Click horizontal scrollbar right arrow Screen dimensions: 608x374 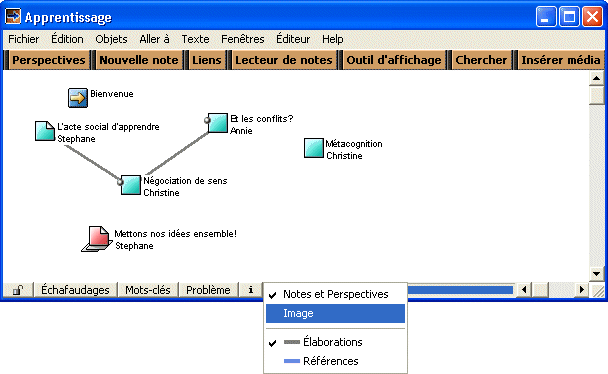[581, 290]
